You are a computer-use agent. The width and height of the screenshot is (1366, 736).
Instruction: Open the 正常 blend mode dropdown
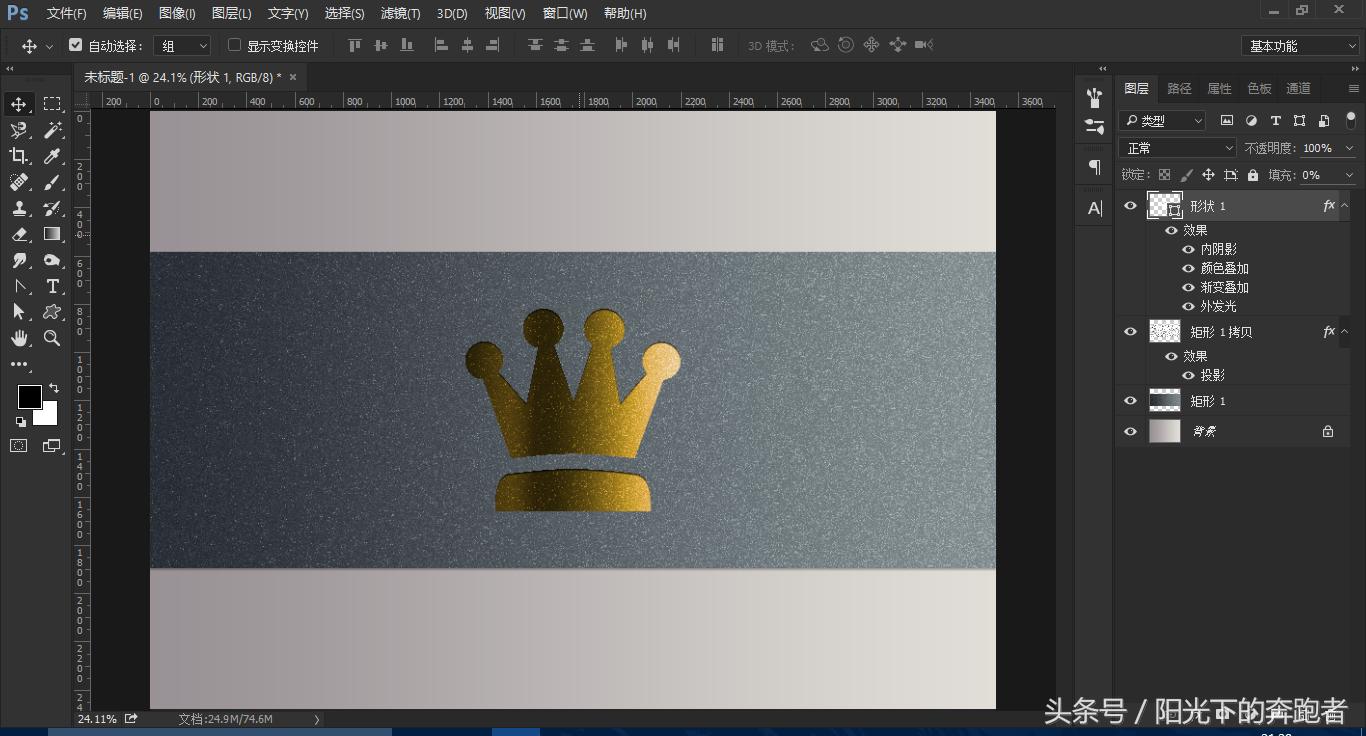1178,148
